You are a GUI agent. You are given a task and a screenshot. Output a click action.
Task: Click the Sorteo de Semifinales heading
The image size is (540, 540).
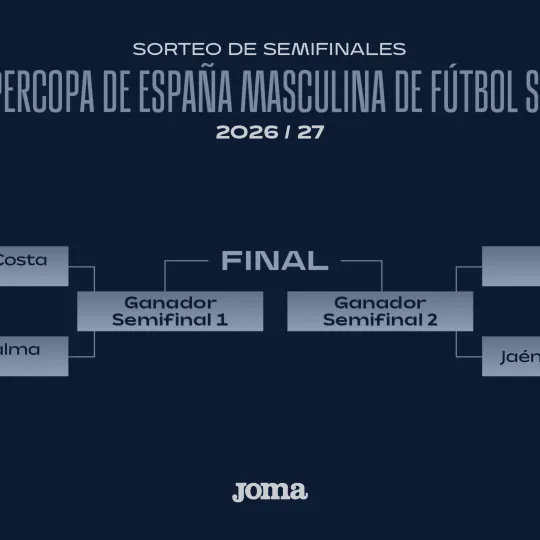[269, 49]
